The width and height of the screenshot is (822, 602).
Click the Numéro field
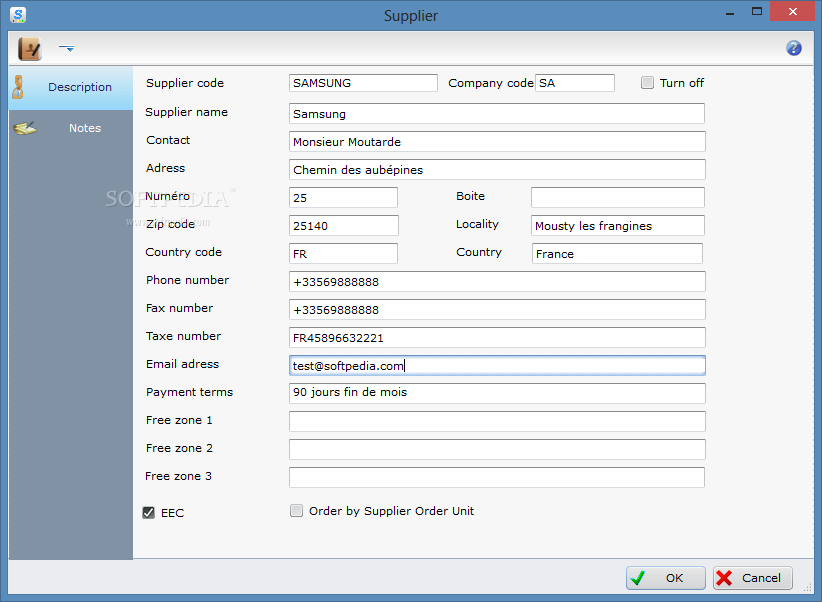(343, 198)
